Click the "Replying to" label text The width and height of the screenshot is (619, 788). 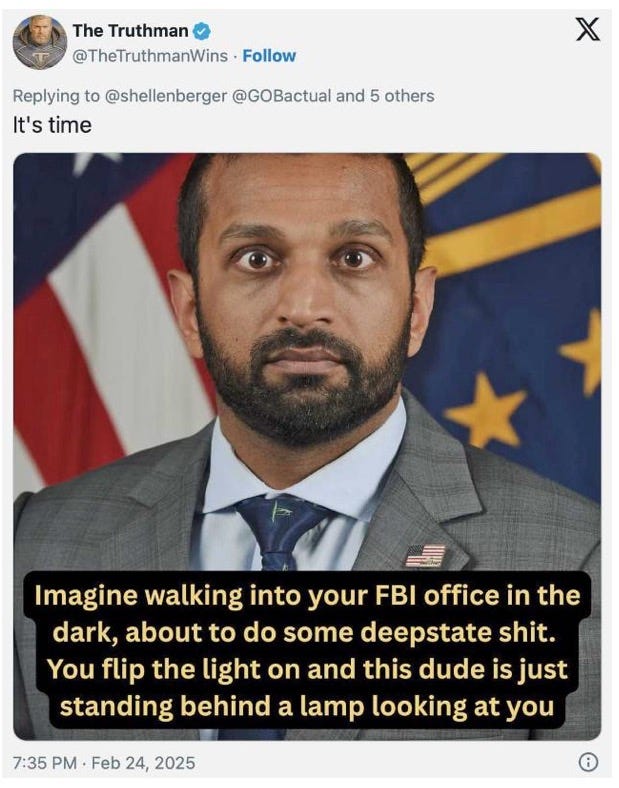click(56, 95)
